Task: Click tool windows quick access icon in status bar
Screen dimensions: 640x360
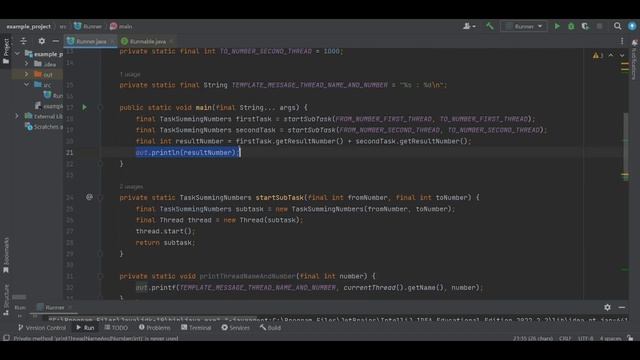Action: [6, 338]
